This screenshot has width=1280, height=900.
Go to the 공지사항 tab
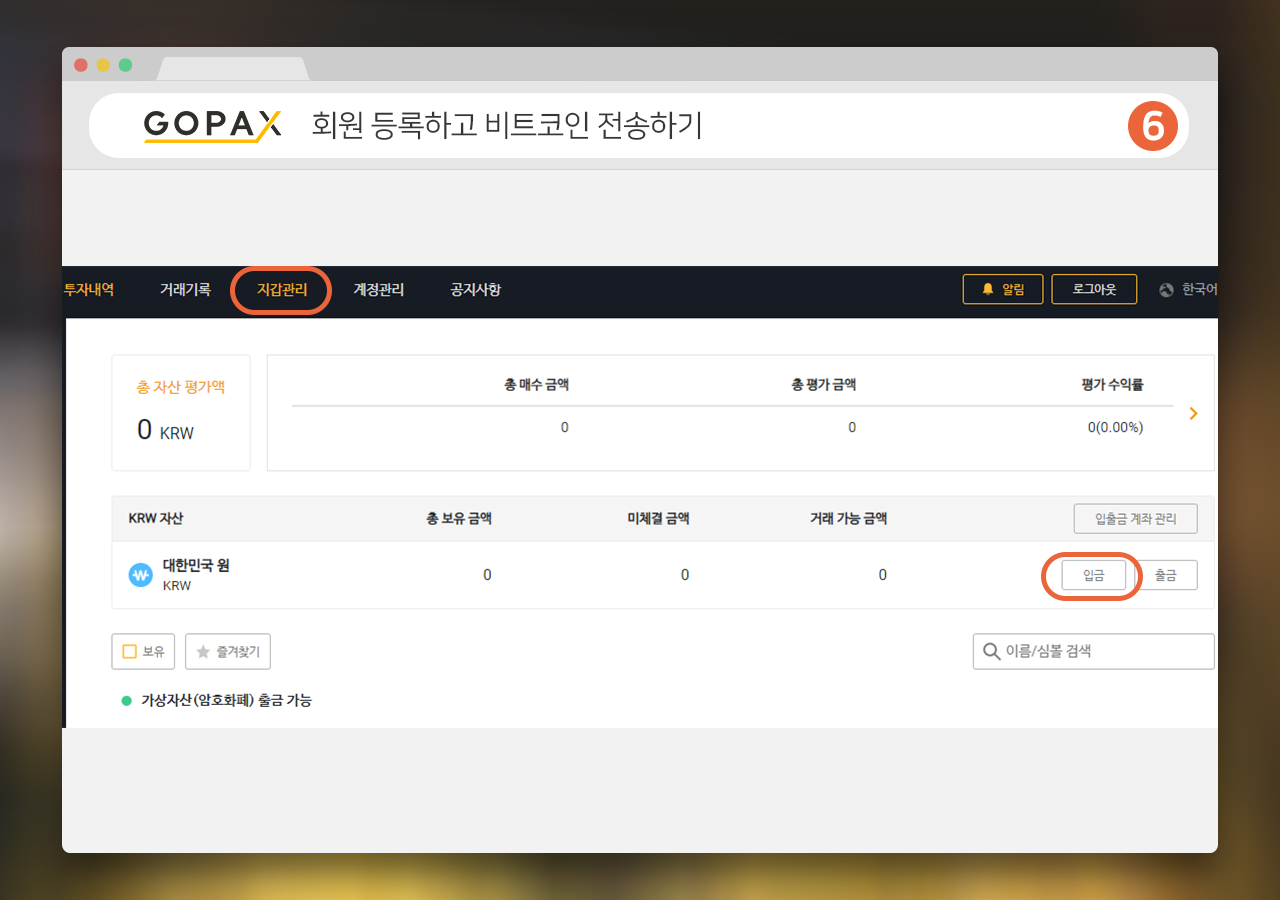click(475, 290)
